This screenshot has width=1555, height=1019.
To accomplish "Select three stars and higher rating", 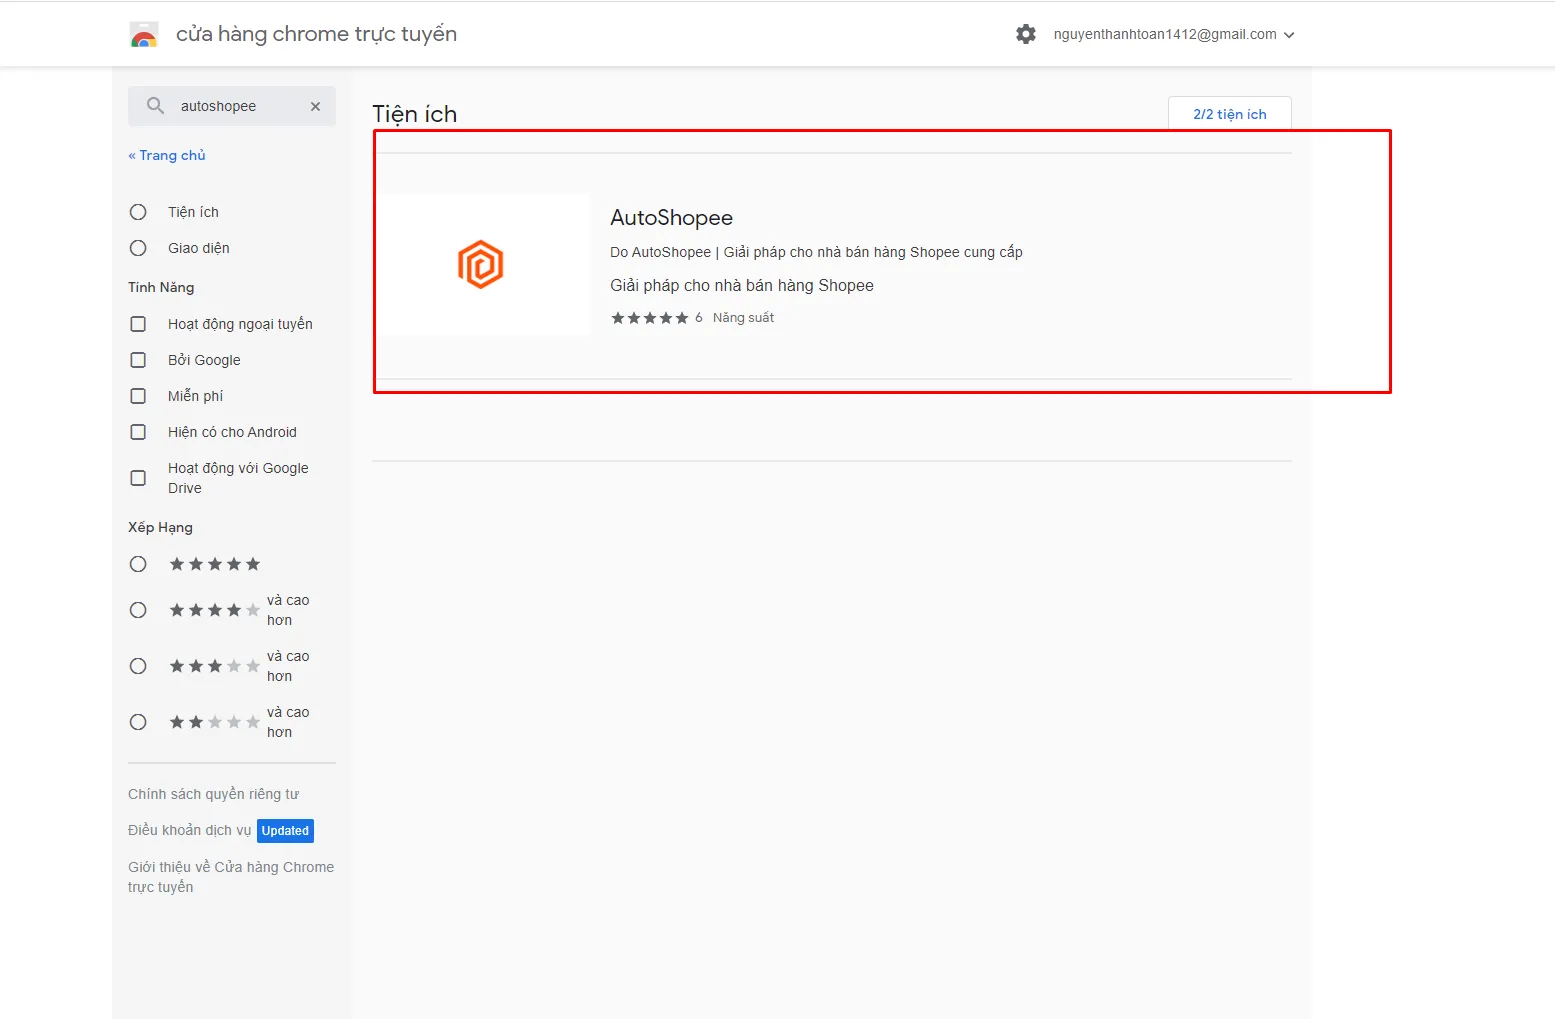I will tap(138, 666).
